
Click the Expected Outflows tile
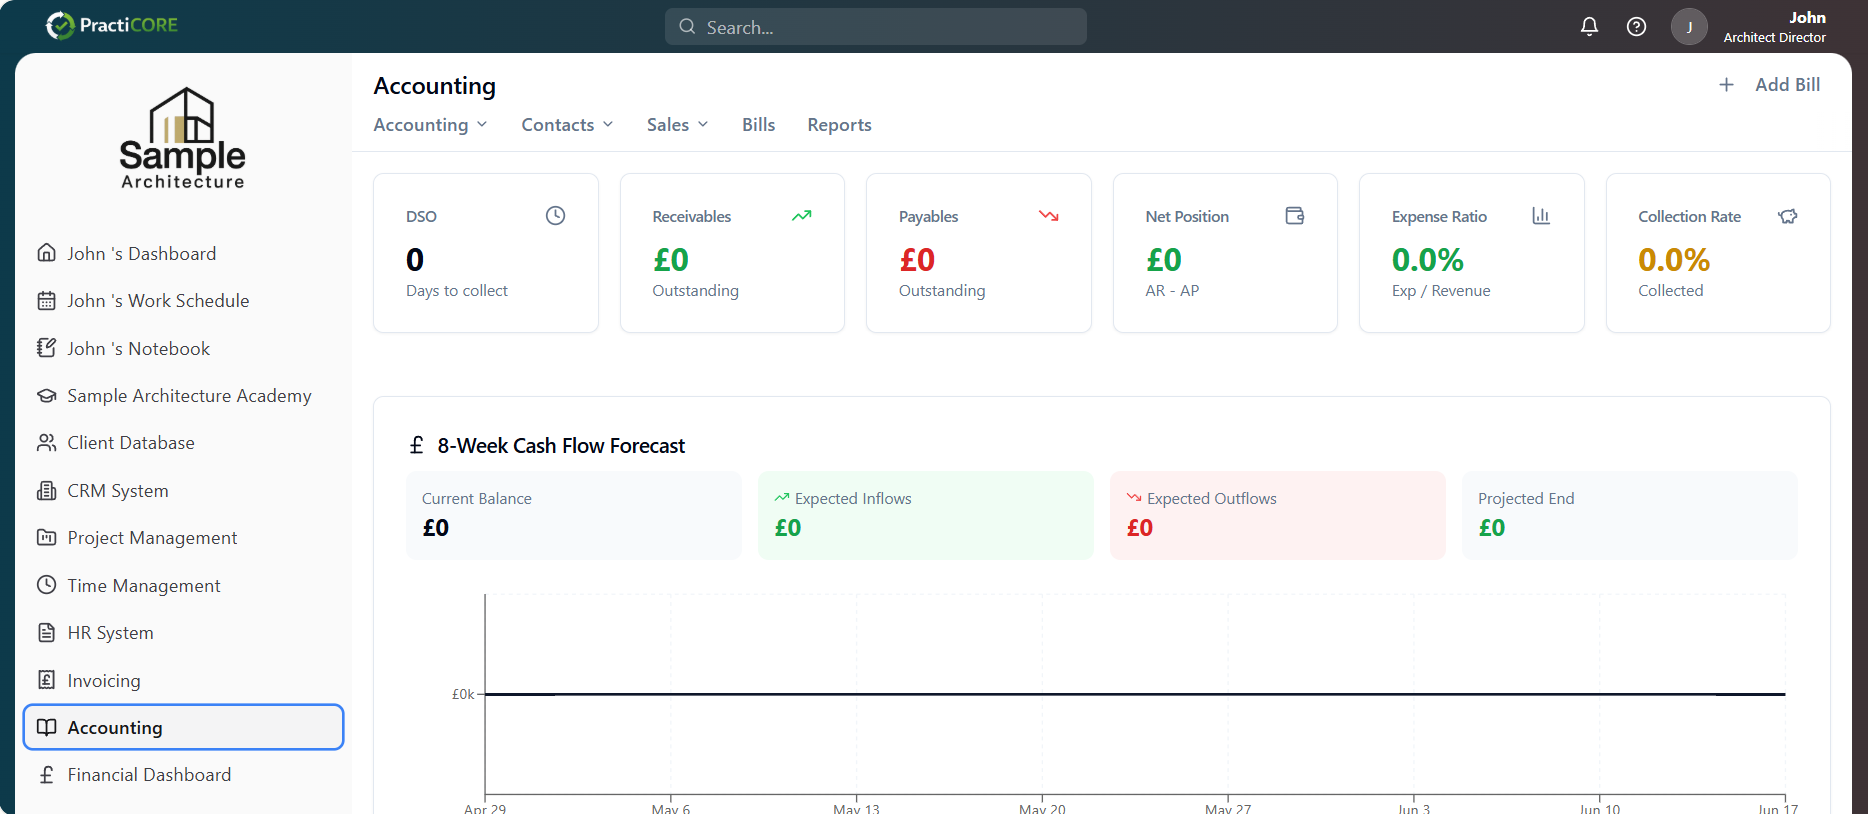click(x=1278, y=515)
